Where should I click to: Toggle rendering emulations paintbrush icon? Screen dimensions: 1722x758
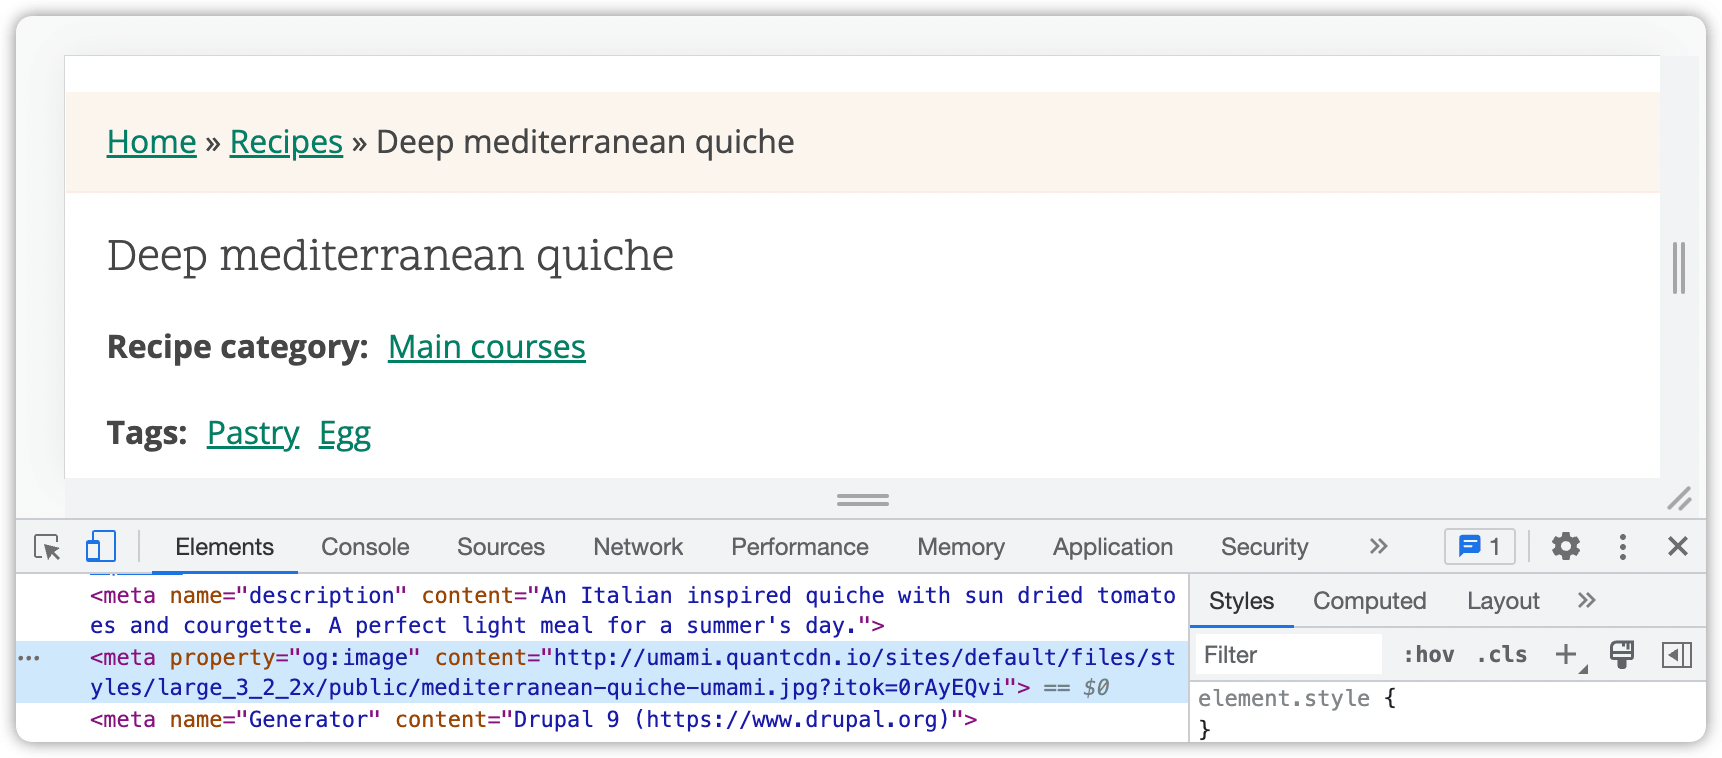(x=1621, y=654)
